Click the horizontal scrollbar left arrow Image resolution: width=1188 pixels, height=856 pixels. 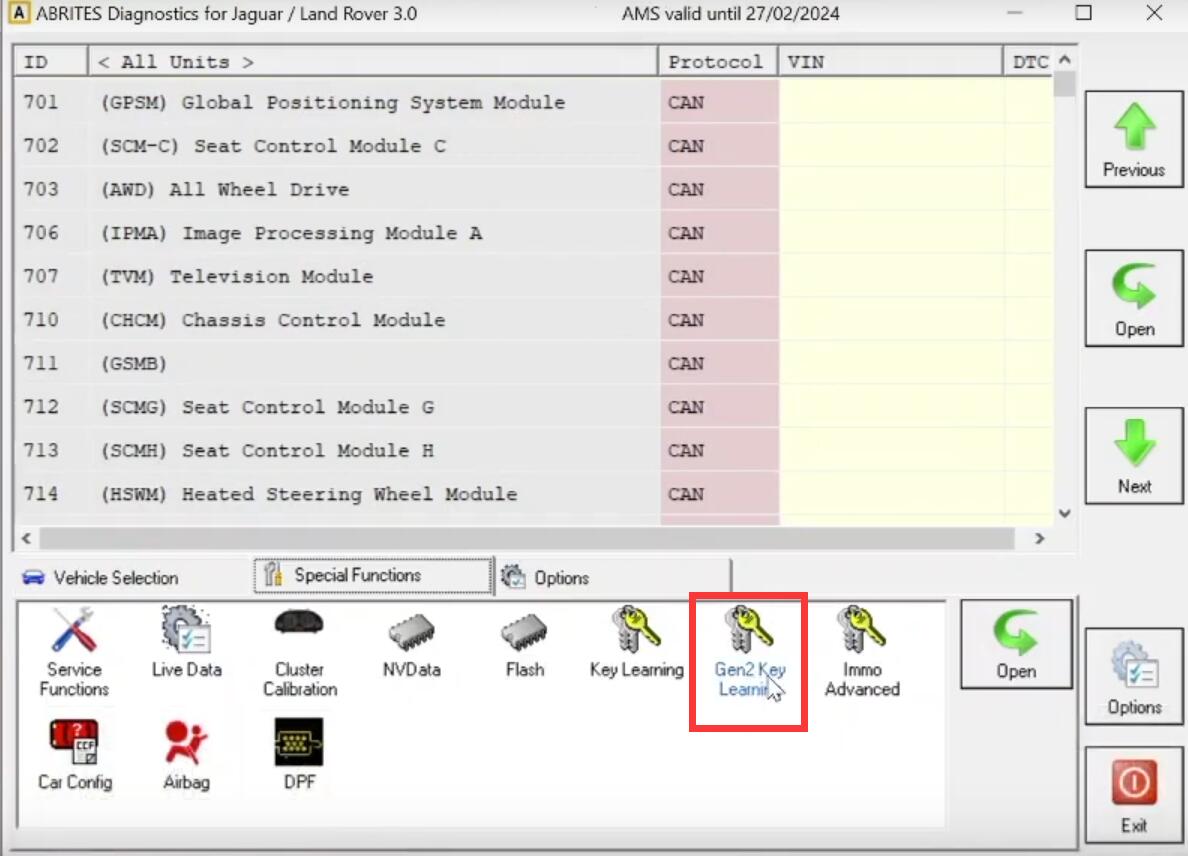point(27,539)
